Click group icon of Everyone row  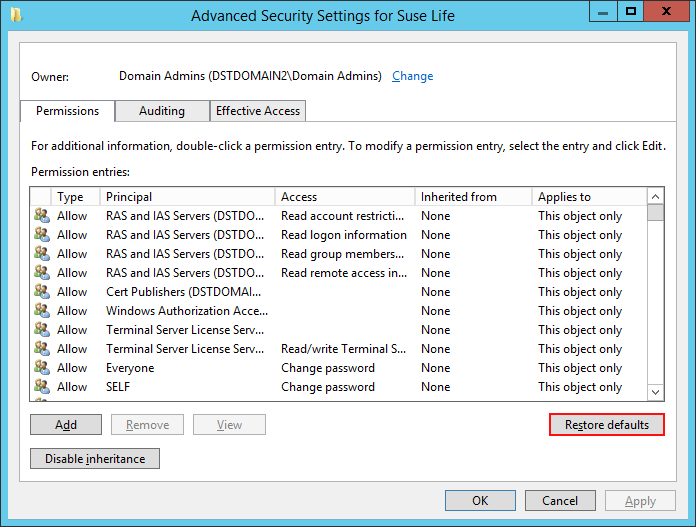[x=42, y=368]
